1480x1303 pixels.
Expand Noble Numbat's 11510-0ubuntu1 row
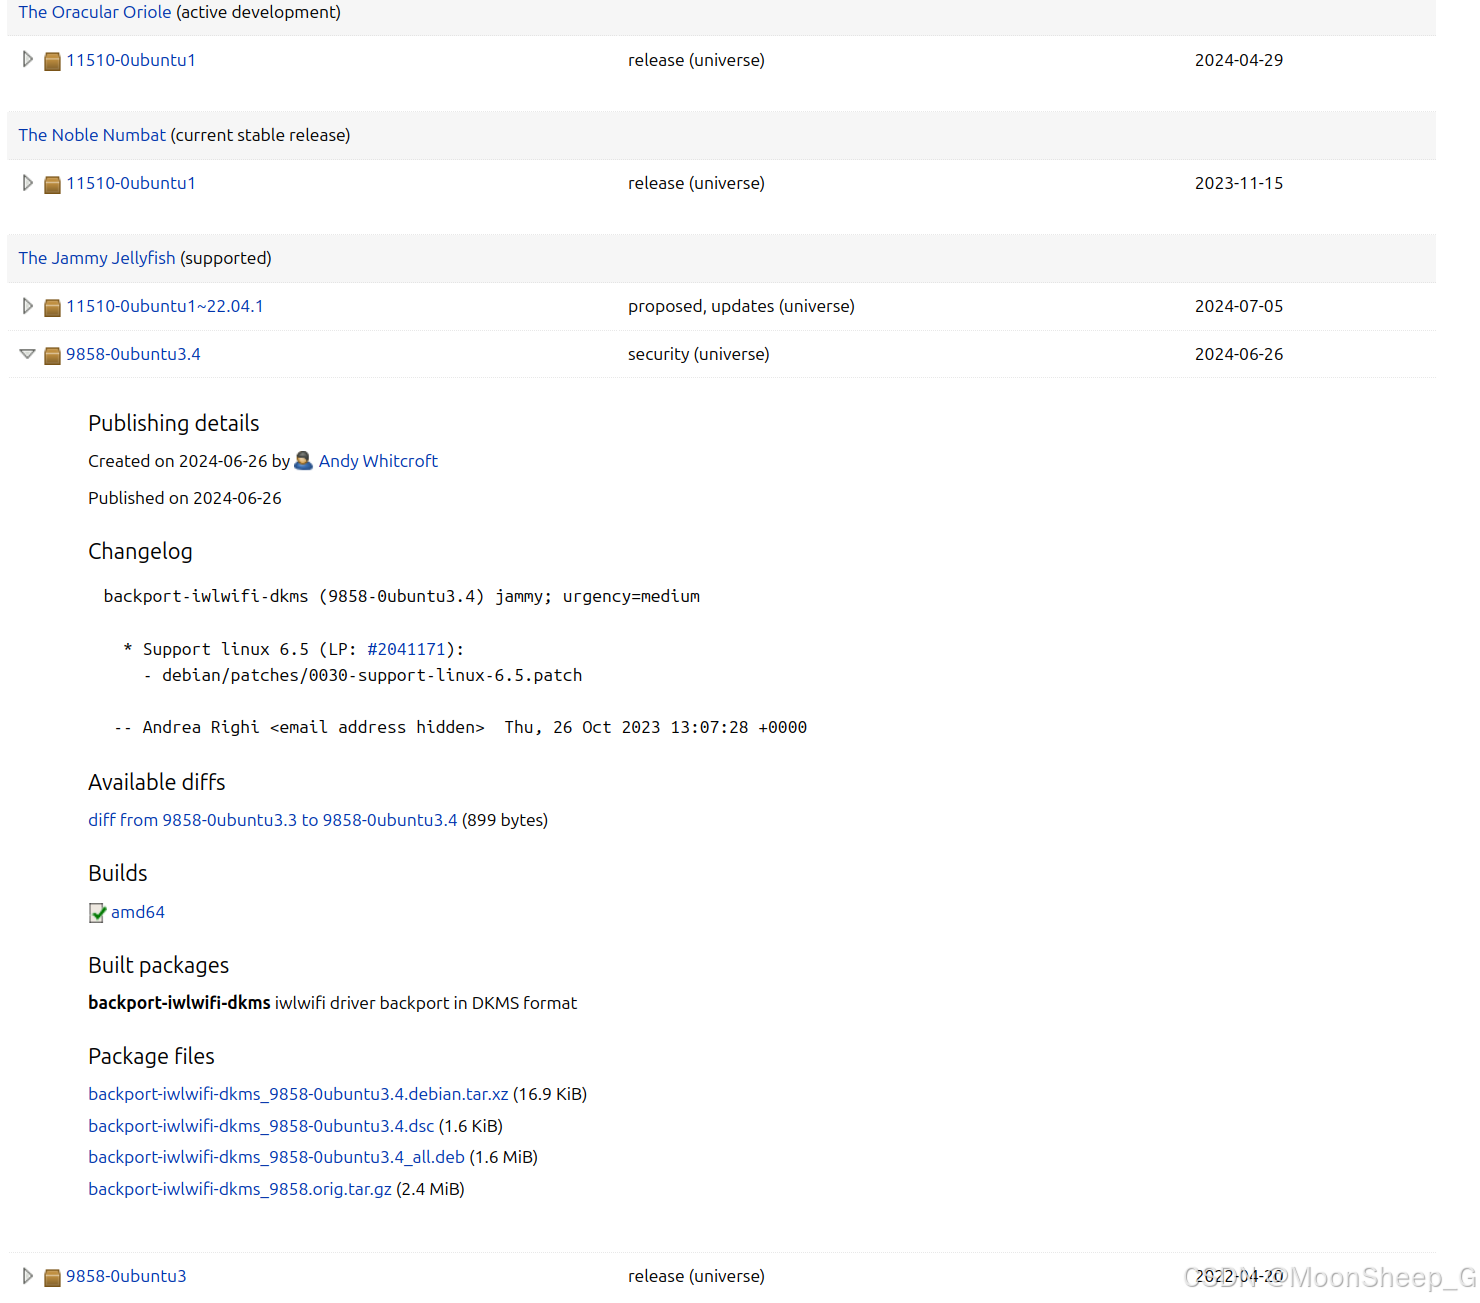point(27,183)
